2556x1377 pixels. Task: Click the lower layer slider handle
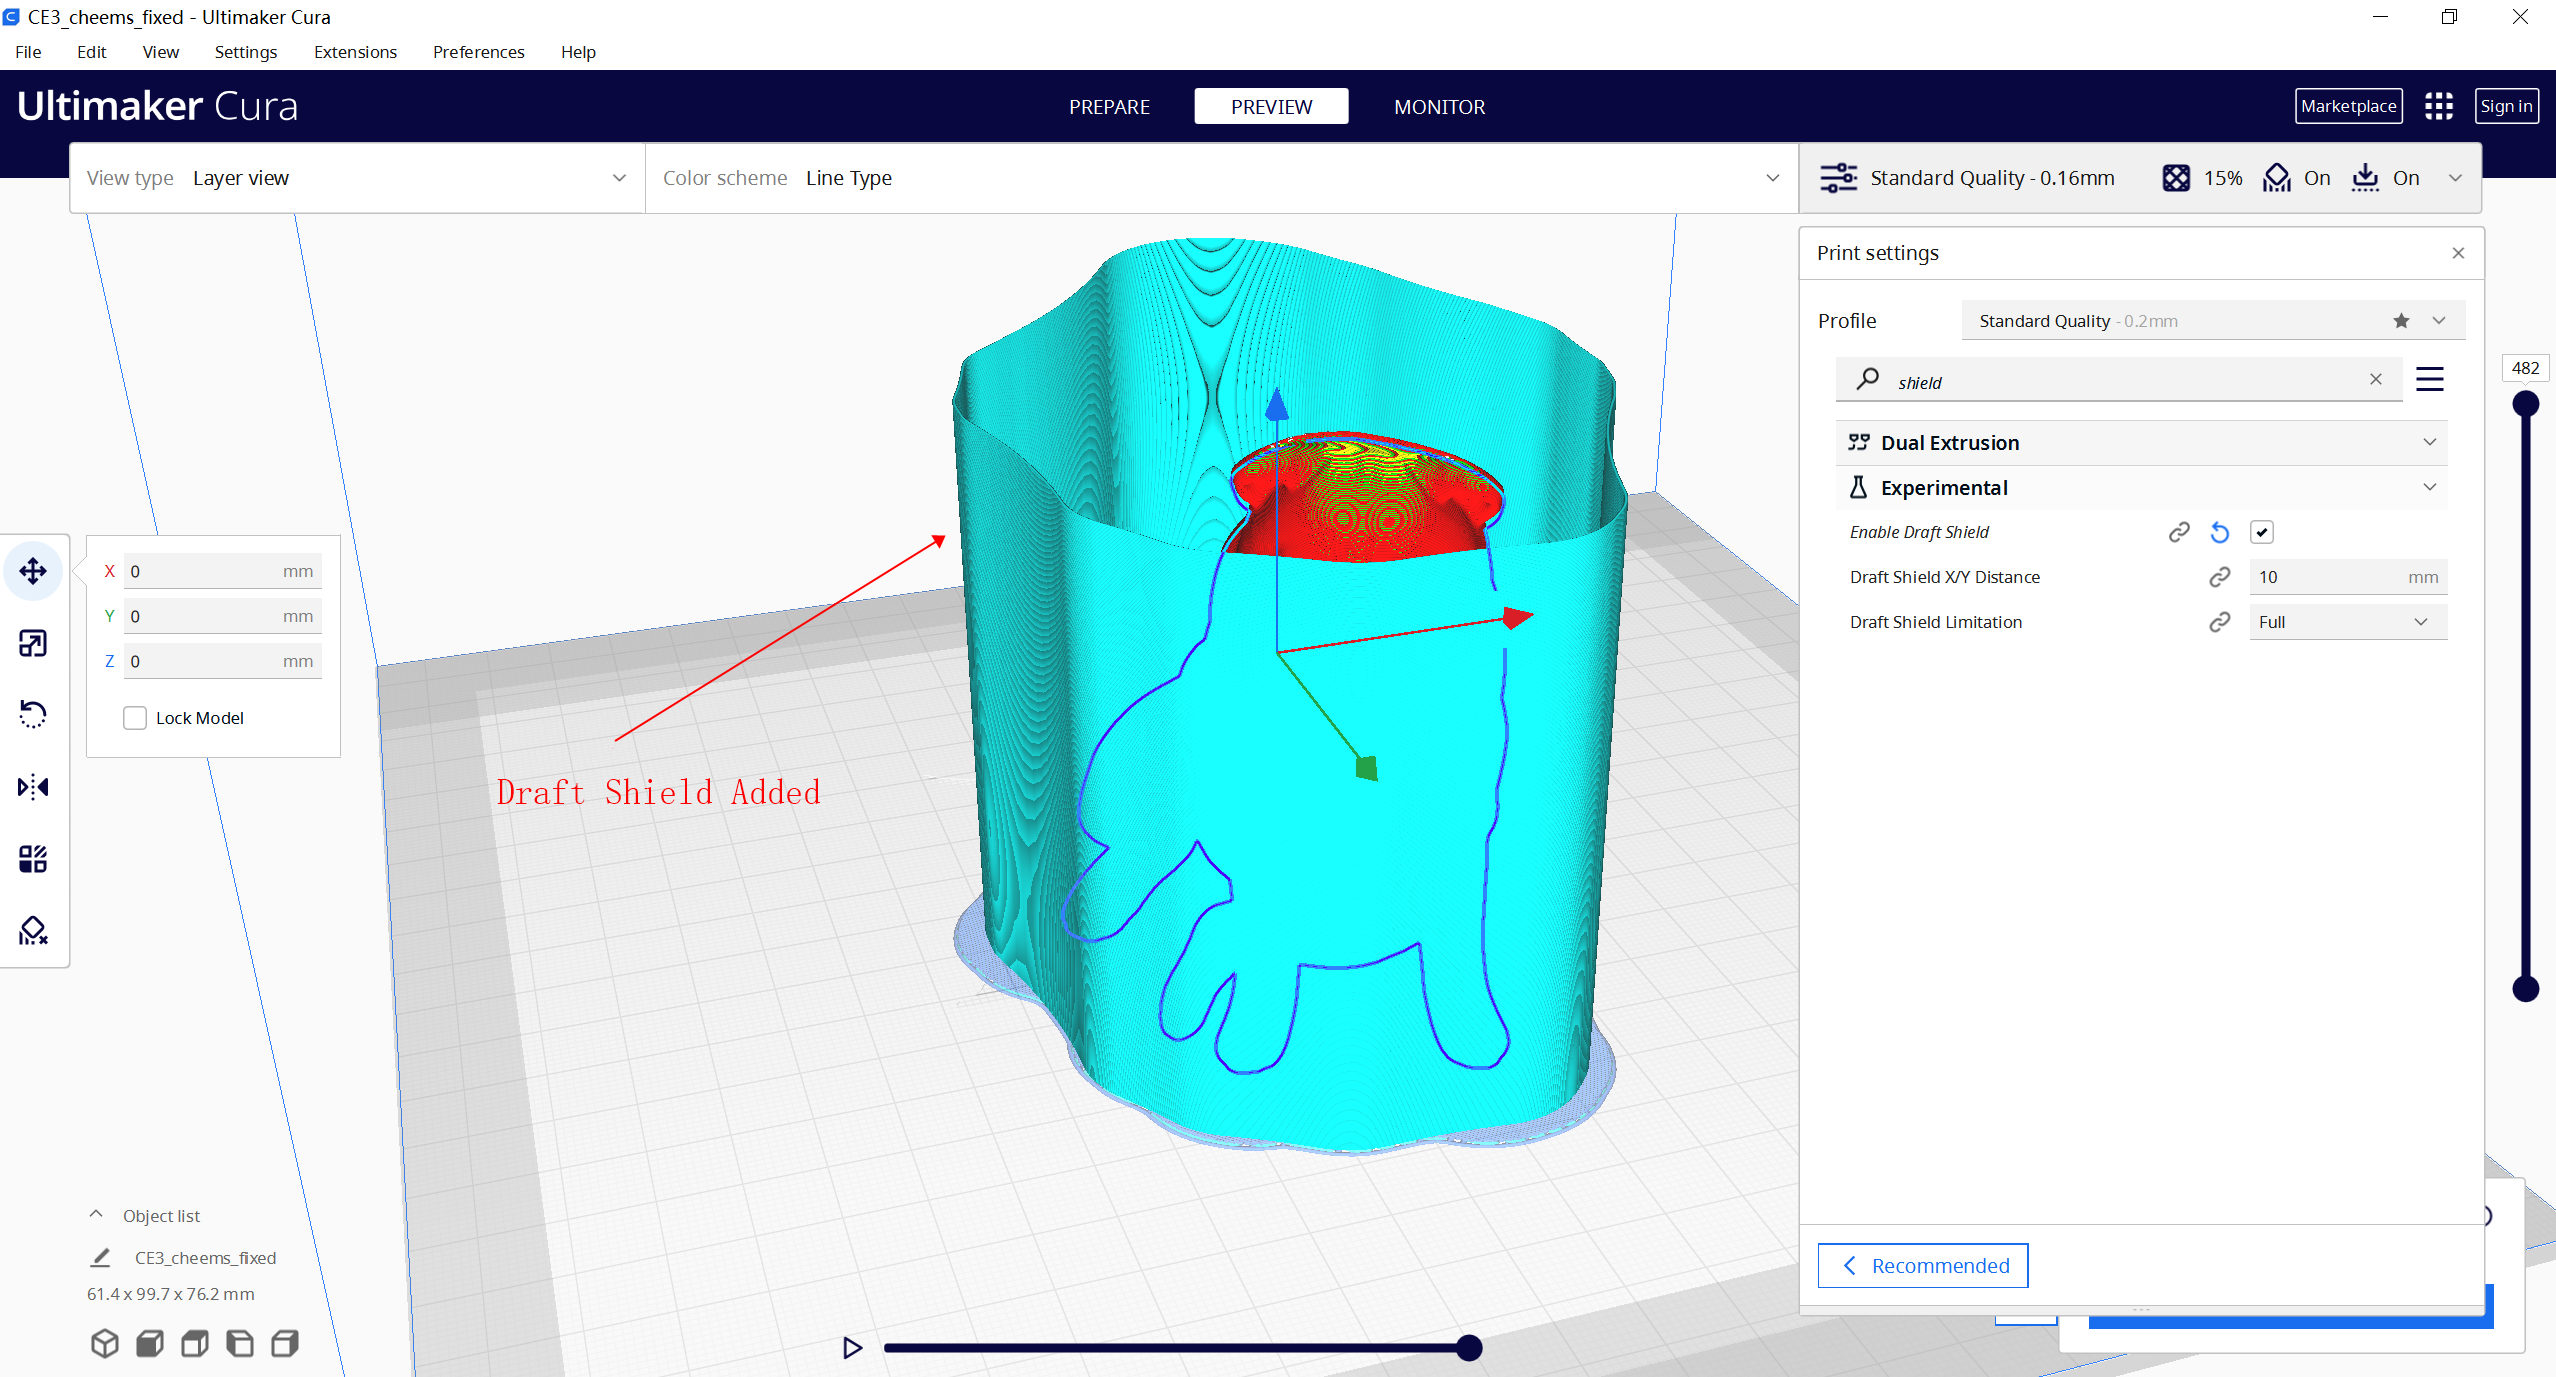(x=2526, y=989)
